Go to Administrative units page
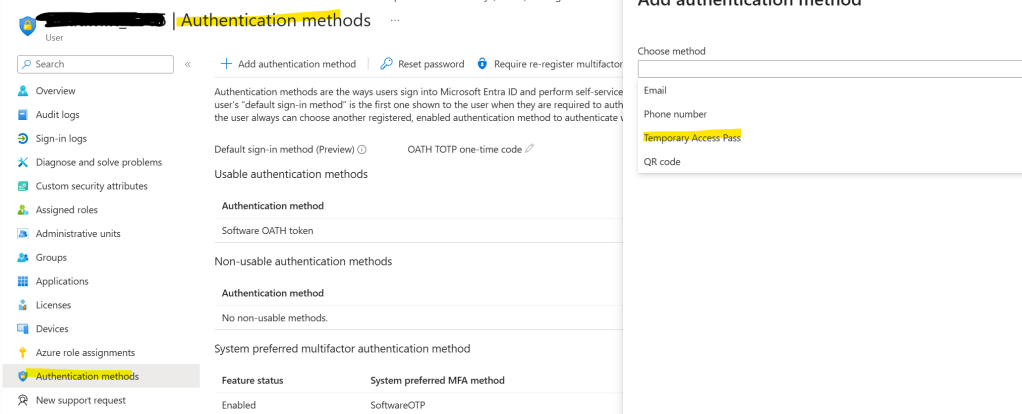Image resolution: width=1022 pixels, height=414 pixels. (x=78, y=234)
